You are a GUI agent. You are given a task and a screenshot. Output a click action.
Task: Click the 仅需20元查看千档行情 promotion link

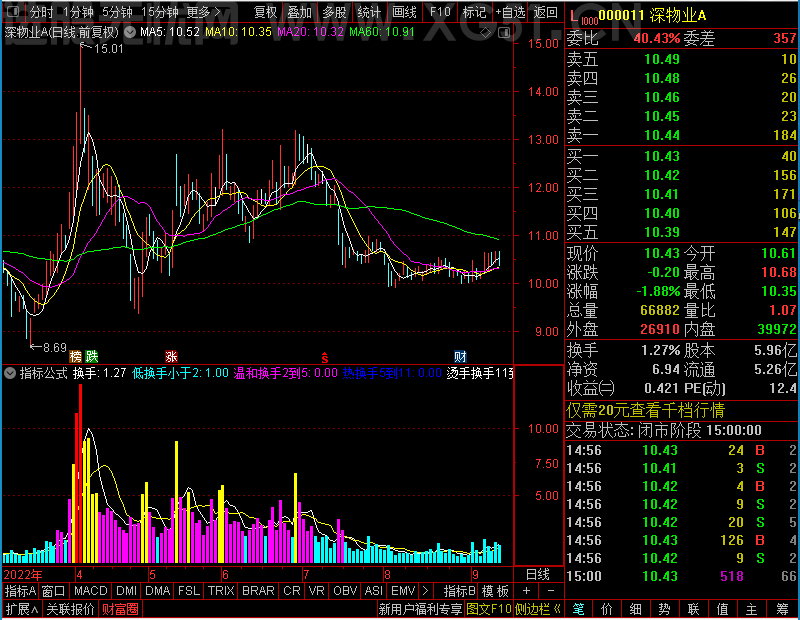click(x=645, y=410)
